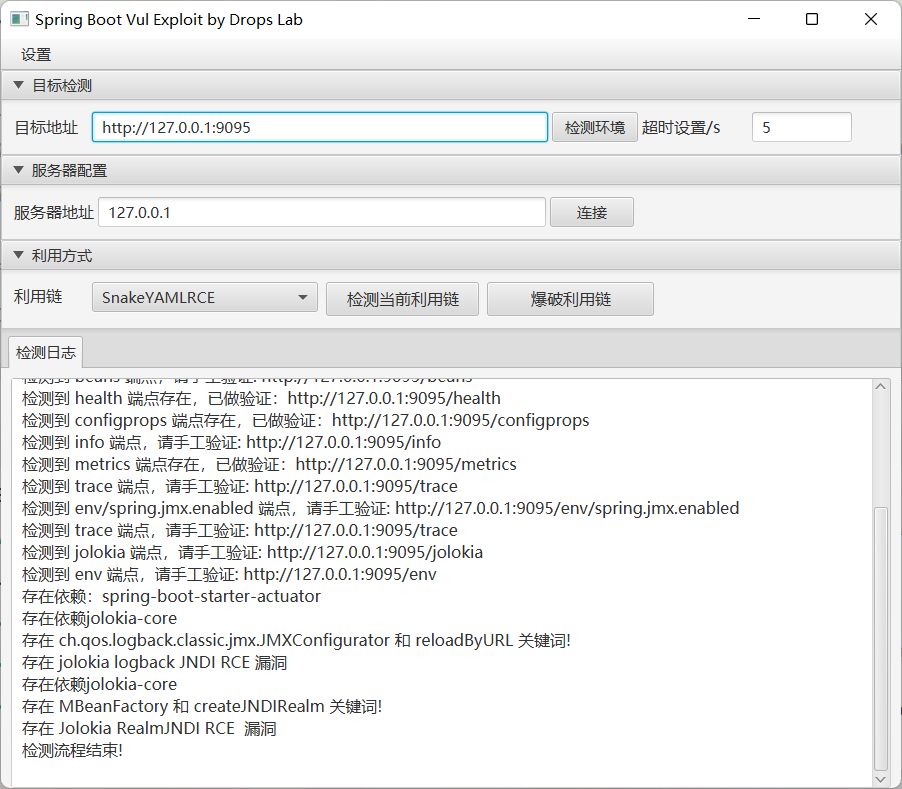Click the scrollbar up arrow in the log

point(882,386)
